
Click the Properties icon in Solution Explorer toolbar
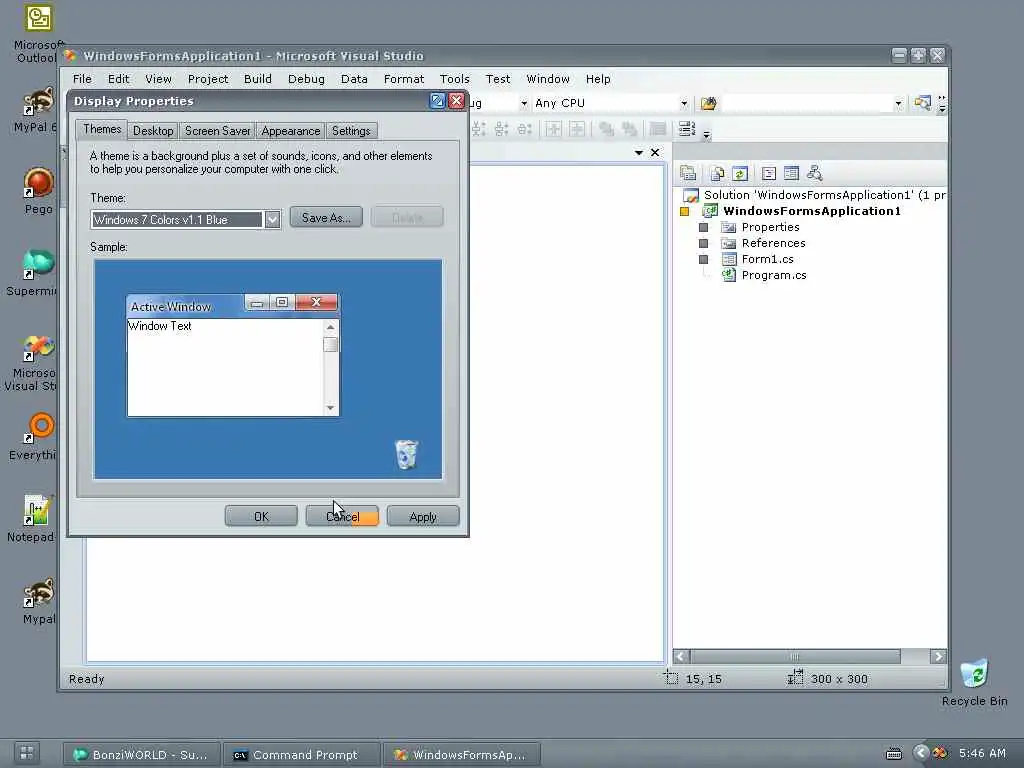687,173
